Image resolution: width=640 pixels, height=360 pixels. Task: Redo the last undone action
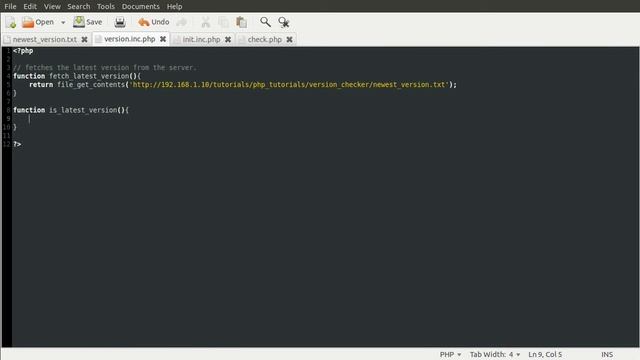pos(182,22)
